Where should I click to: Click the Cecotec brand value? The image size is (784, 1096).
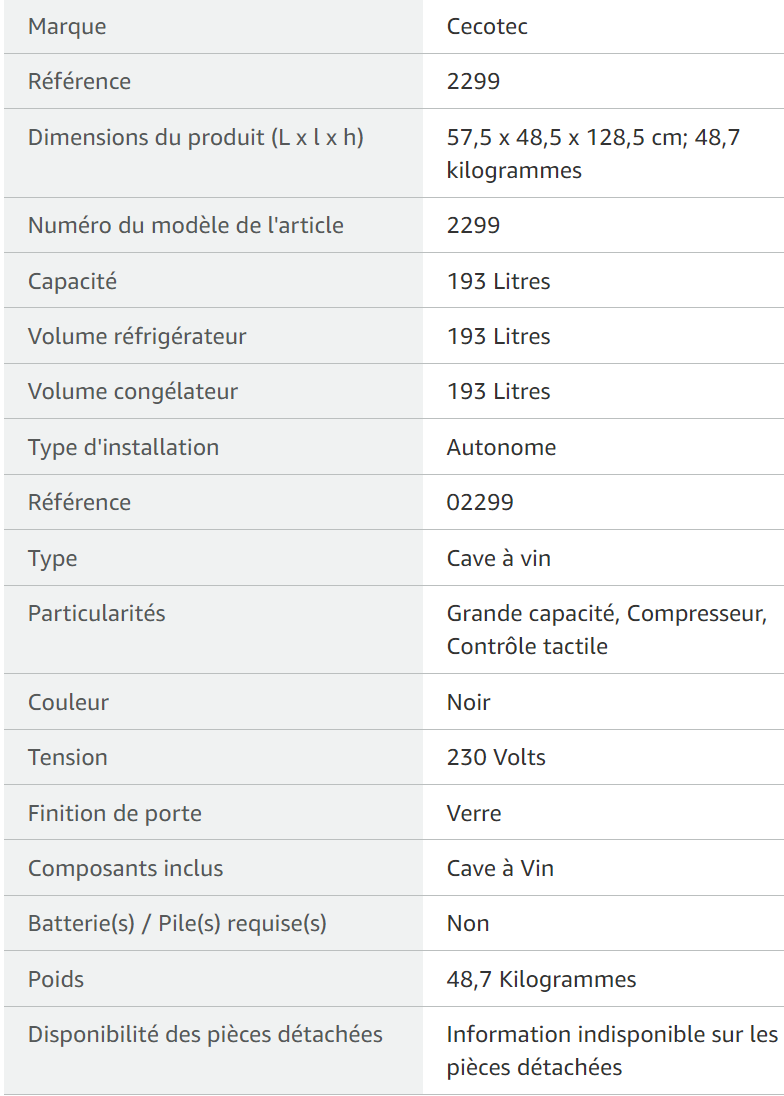point(487,27)
